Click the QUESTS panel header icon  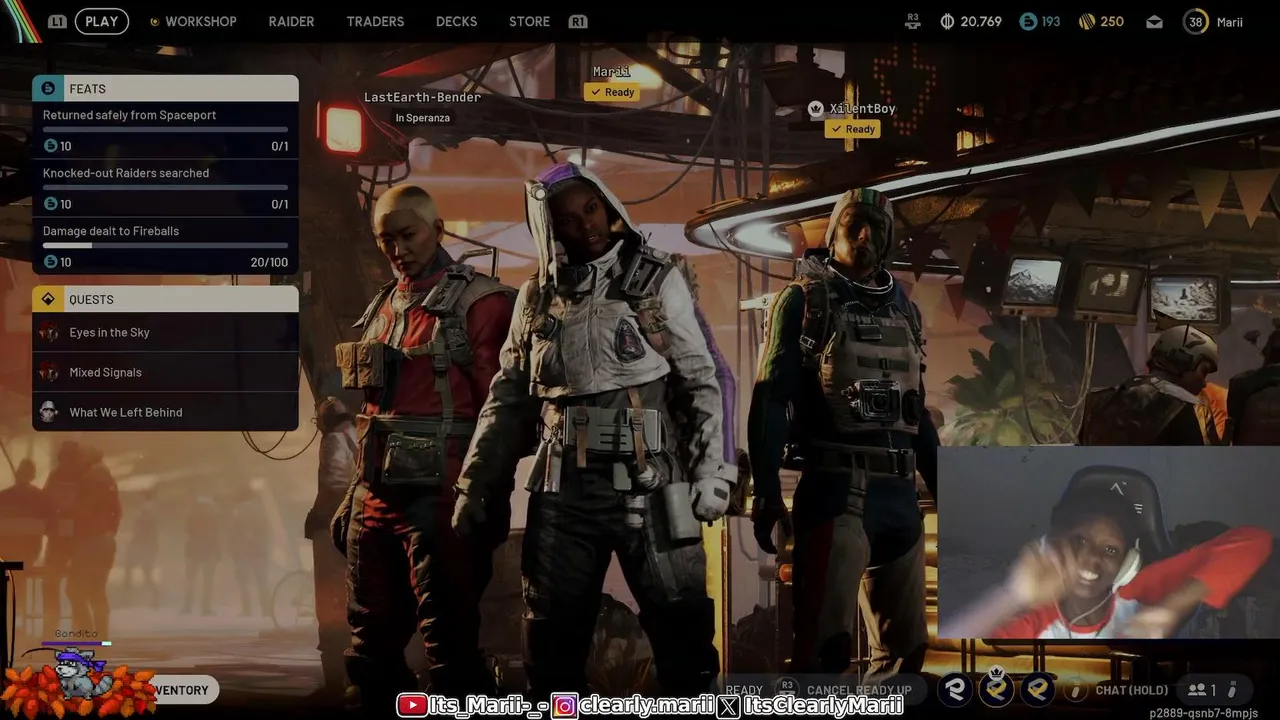[48, 299]
